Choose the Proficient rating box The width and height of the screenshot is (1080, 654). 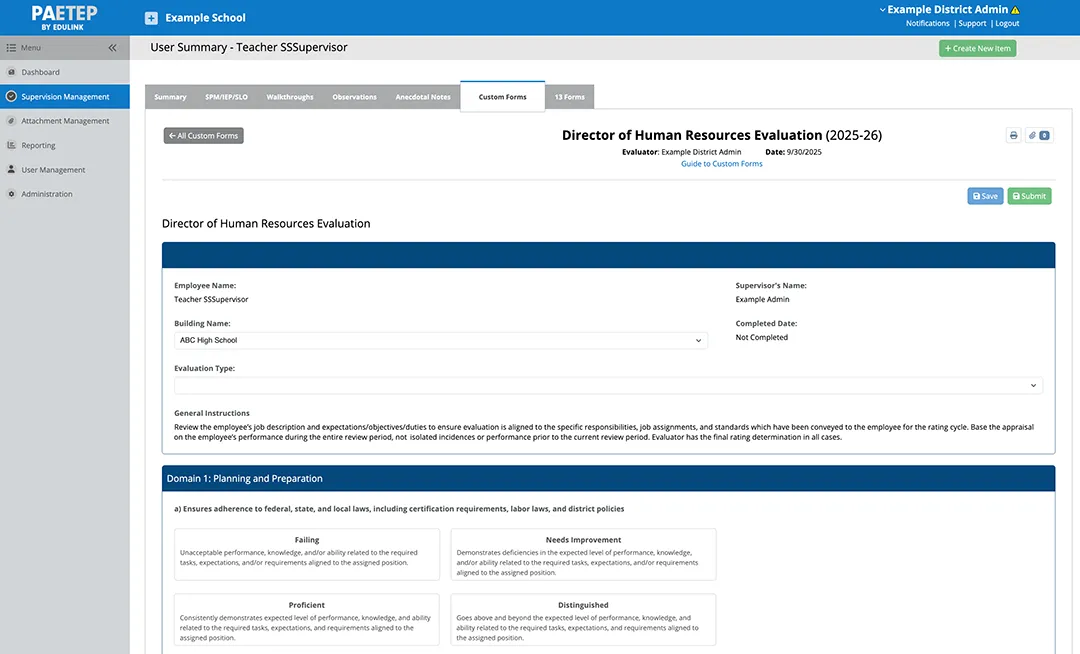point(306,619)
